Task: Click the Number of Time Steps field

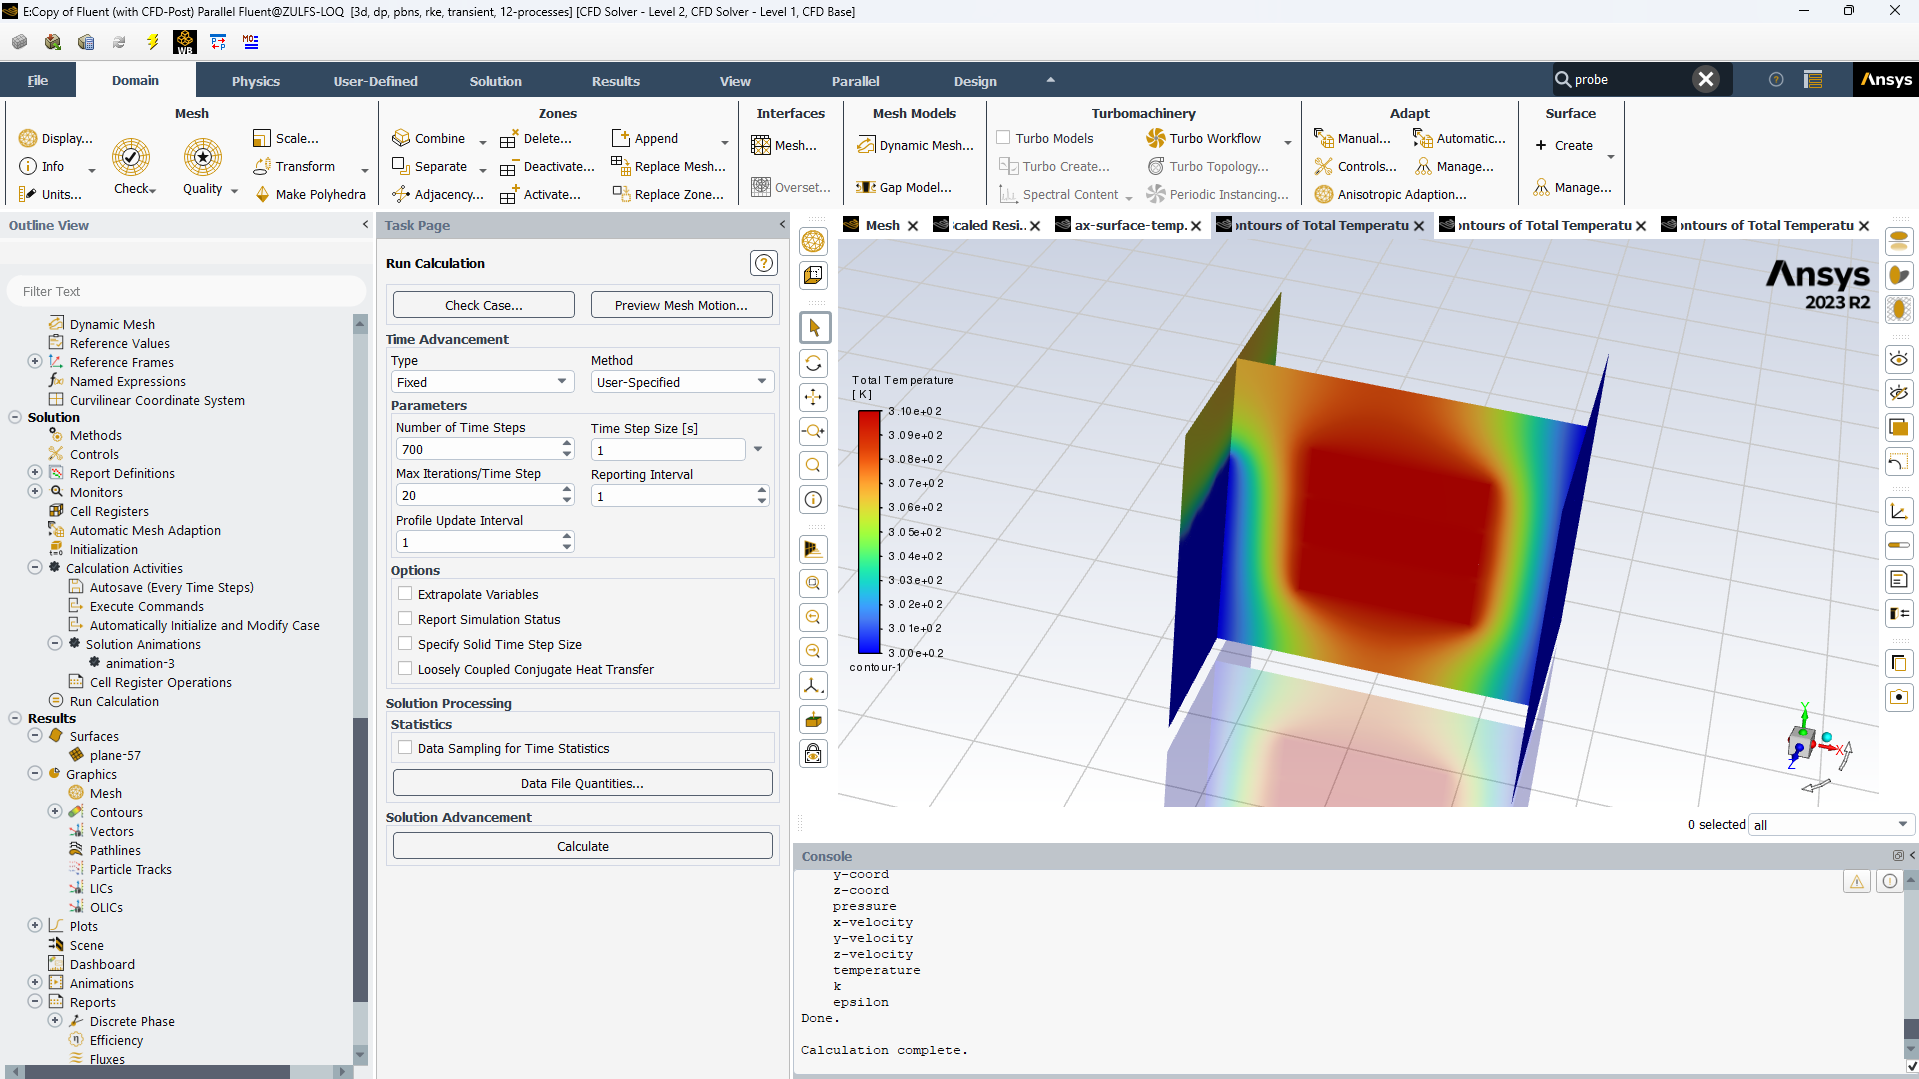Action: pyautogui.click(x=478, y=450)
